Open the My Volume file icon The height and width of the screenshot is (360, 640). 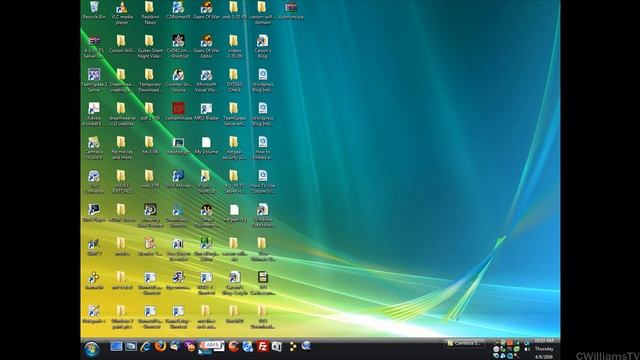(206, 145)
